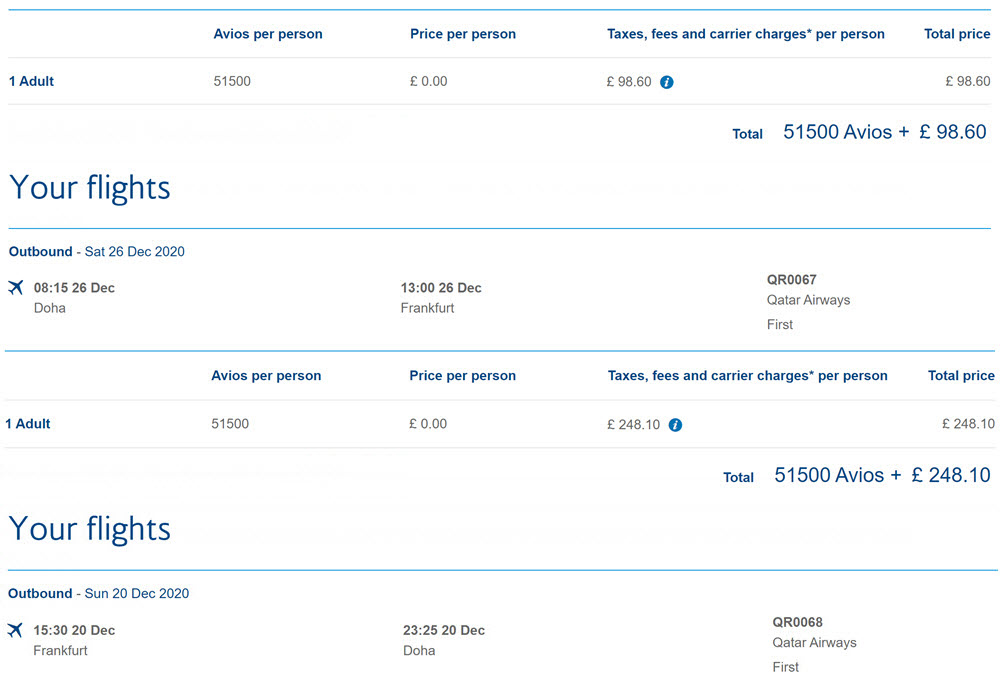This screenshot has height=698, width=1000.
Task: Click the airplane icon beside 08:15 26 Dec
Action: pyautogui.click(x=16, y=288)
